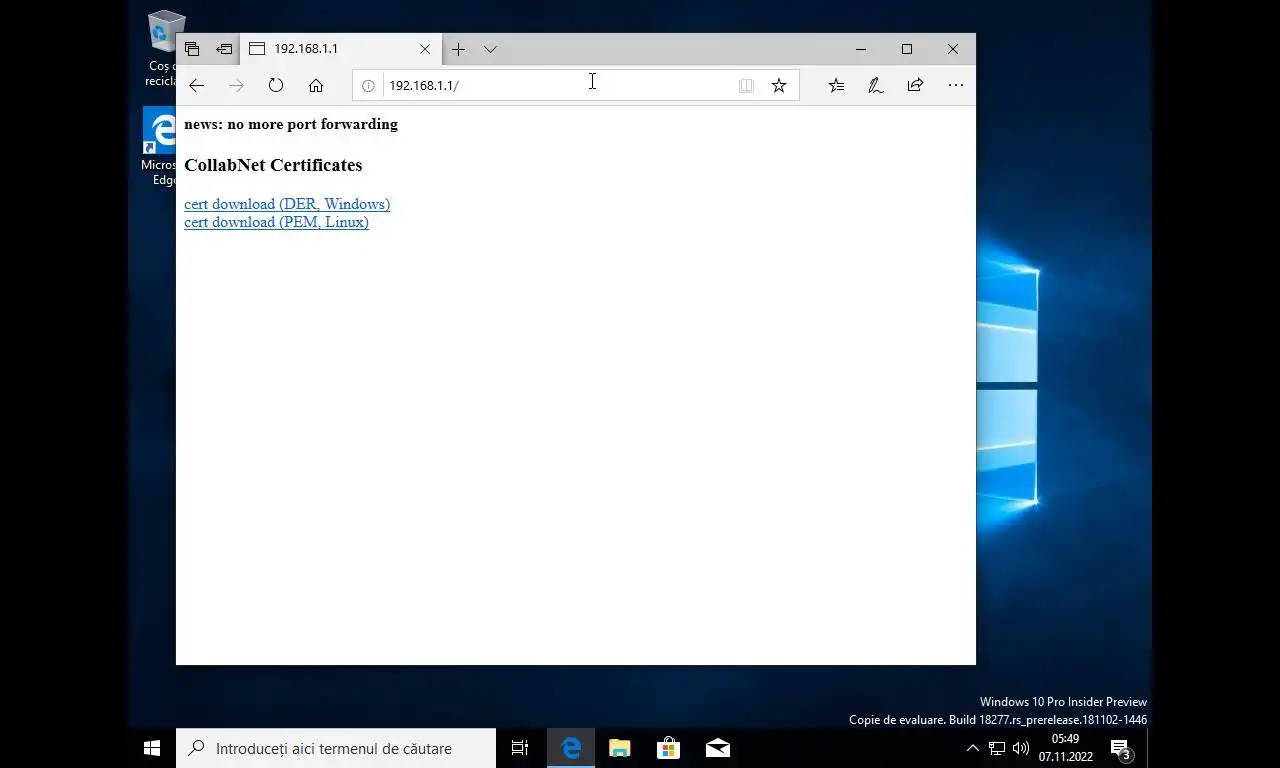Add this page to favorites
This screenshot has height=768, width=1280.
pyautogui.click(x=779, y=86)
